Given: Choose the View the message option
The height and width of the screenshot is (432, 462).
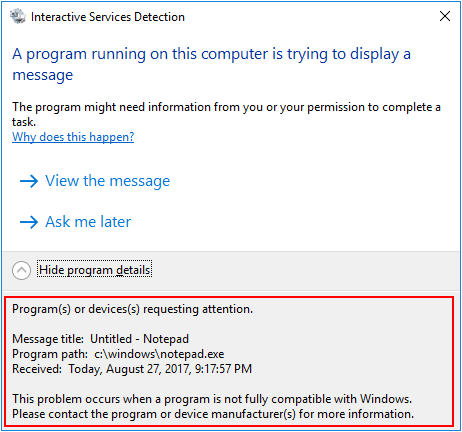Looking at the screenshot, I should [x=108, y=181].
